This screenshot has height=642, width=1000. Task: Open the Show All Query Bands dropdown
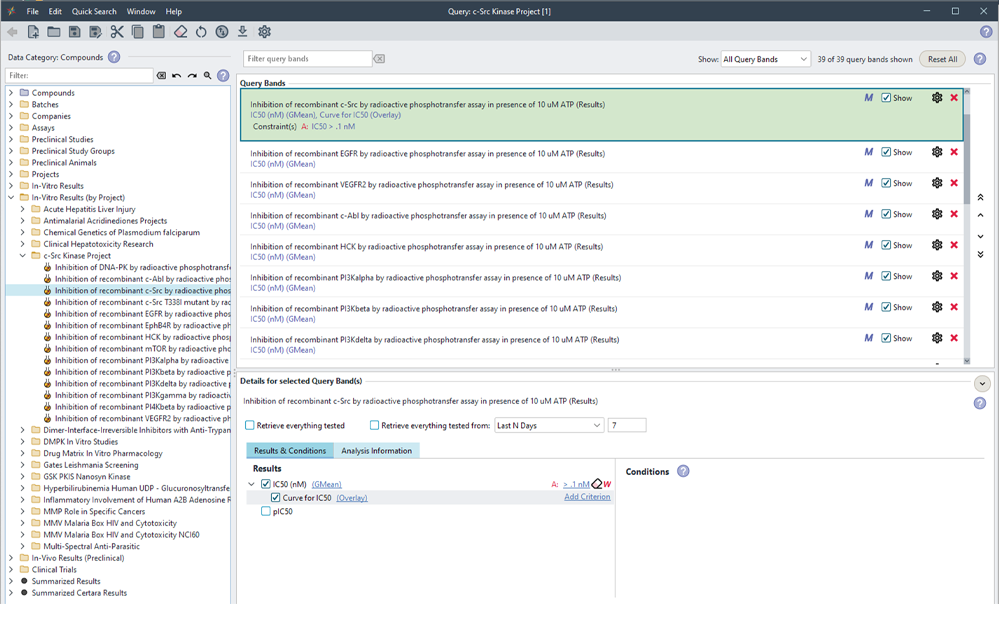(x=765, y=59)
